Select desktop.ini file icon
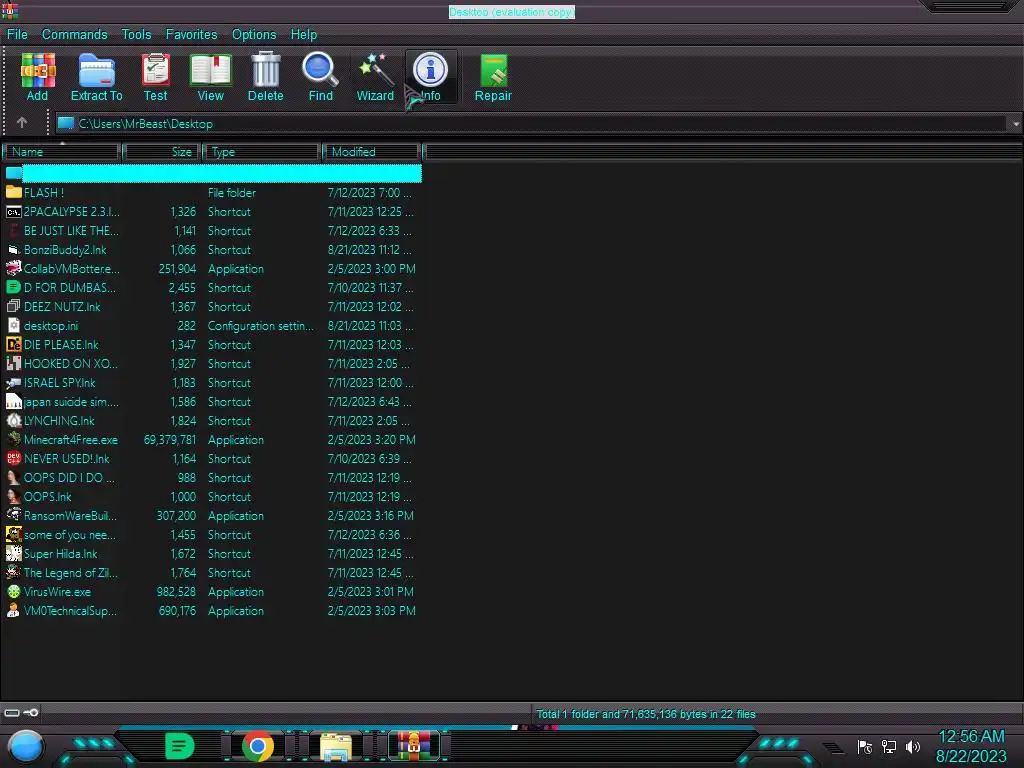Image resolution: width=1024 pixels, height=768 pixels. [14, 325]
